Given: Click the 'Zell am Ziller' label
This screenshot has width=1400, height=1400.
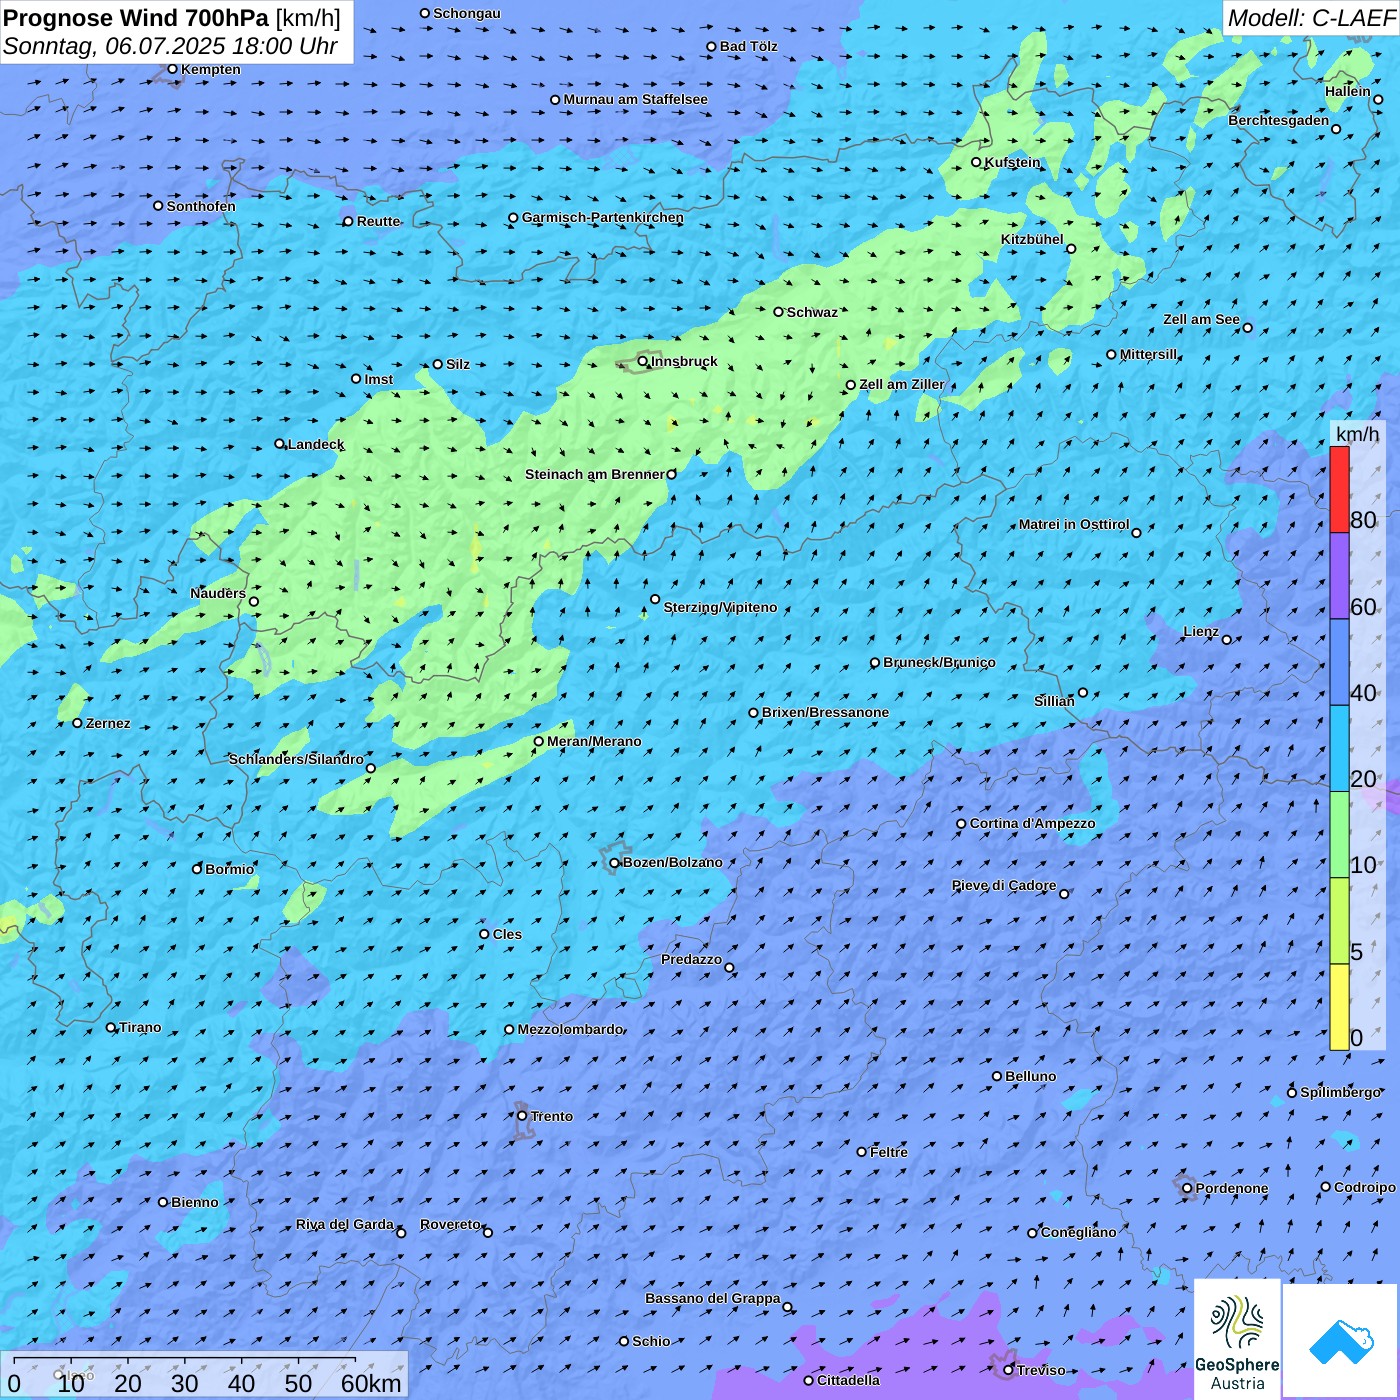Looking at the screenshot, I should tap(901, 384).
